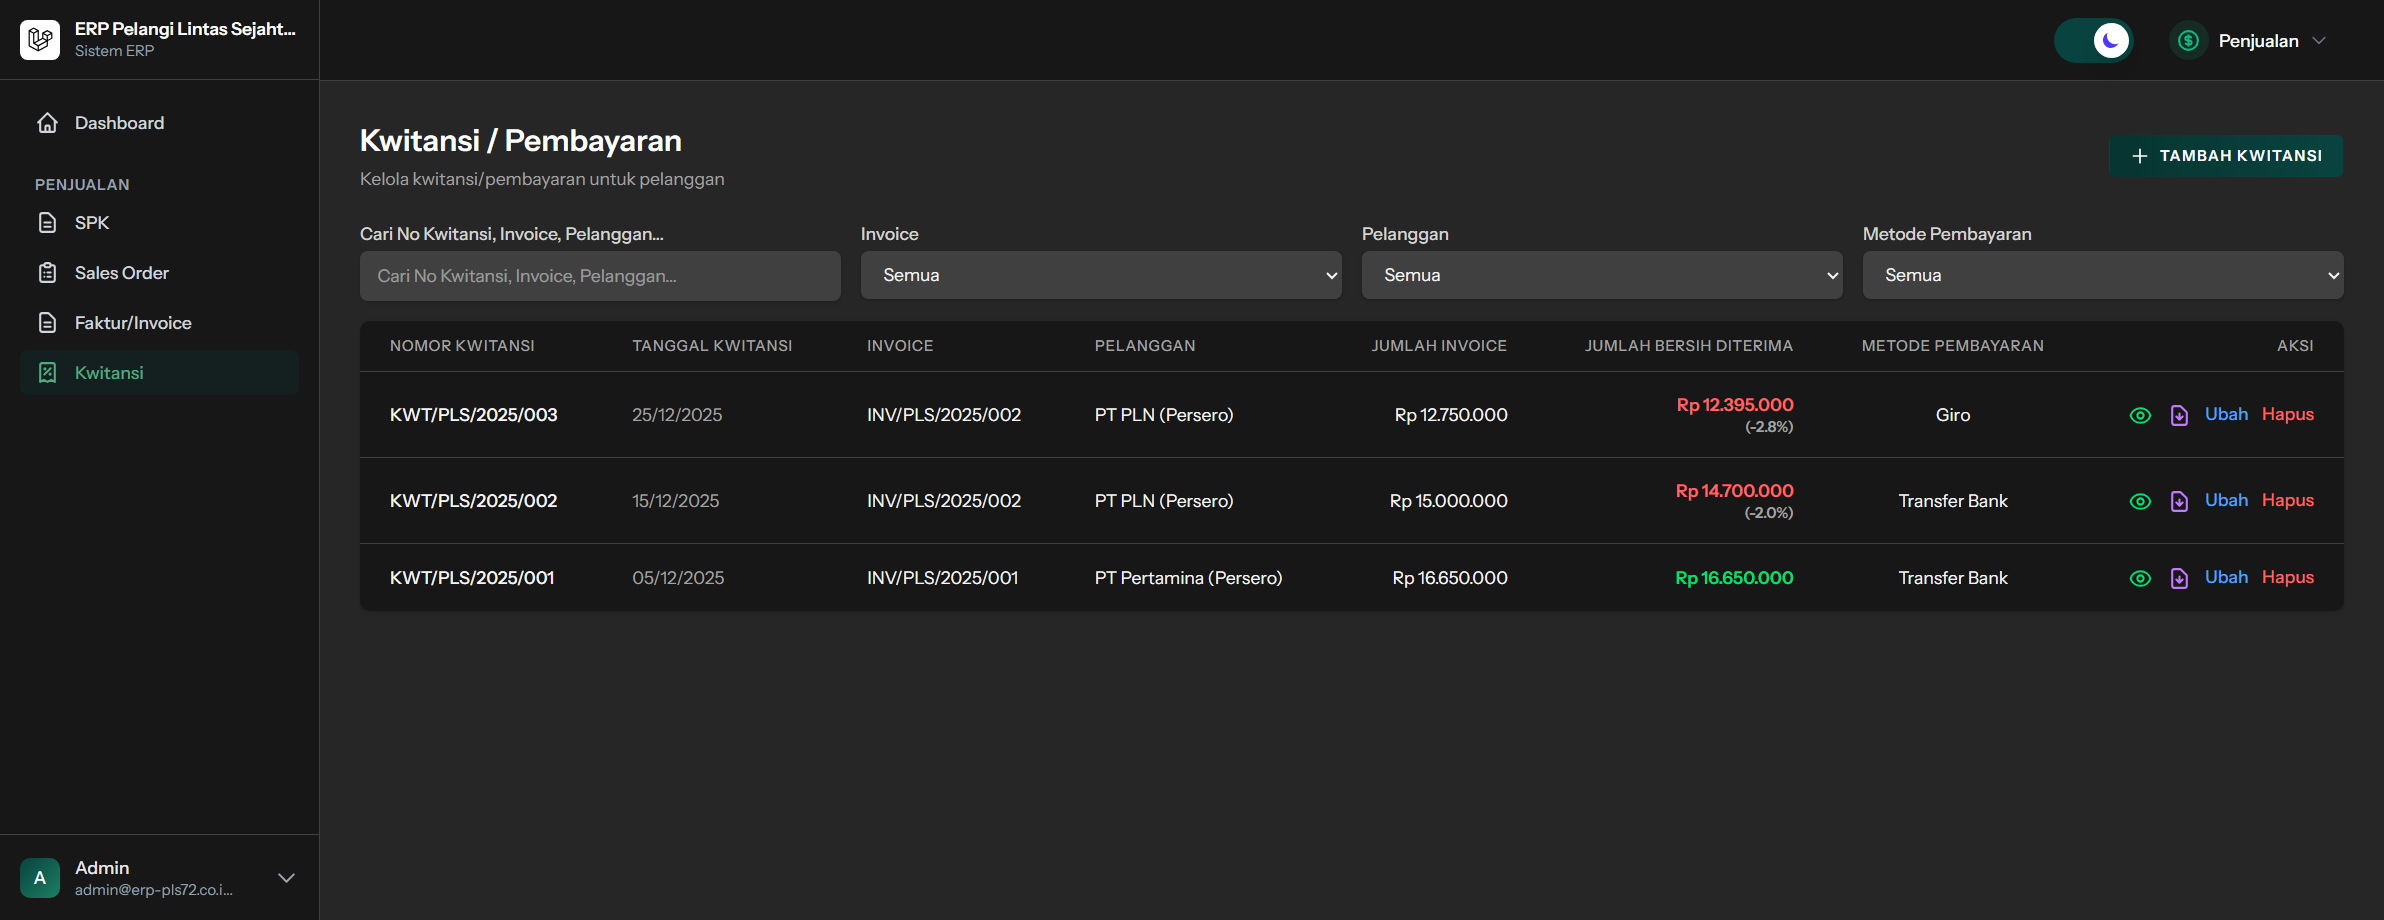2384x920 pixels.
Task: Click Ubah for kwitansi KWT/PLS/2025/003
Action: (x=2226, y=414)
